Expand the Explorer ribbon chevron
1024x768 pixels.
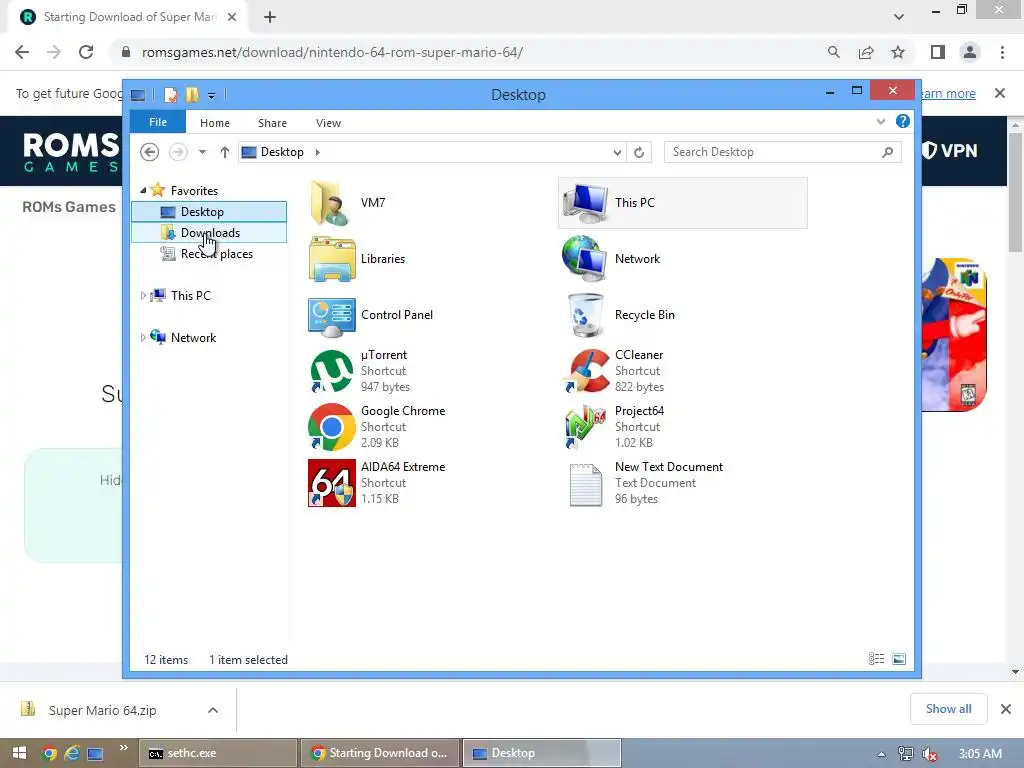tap(880, 121)
